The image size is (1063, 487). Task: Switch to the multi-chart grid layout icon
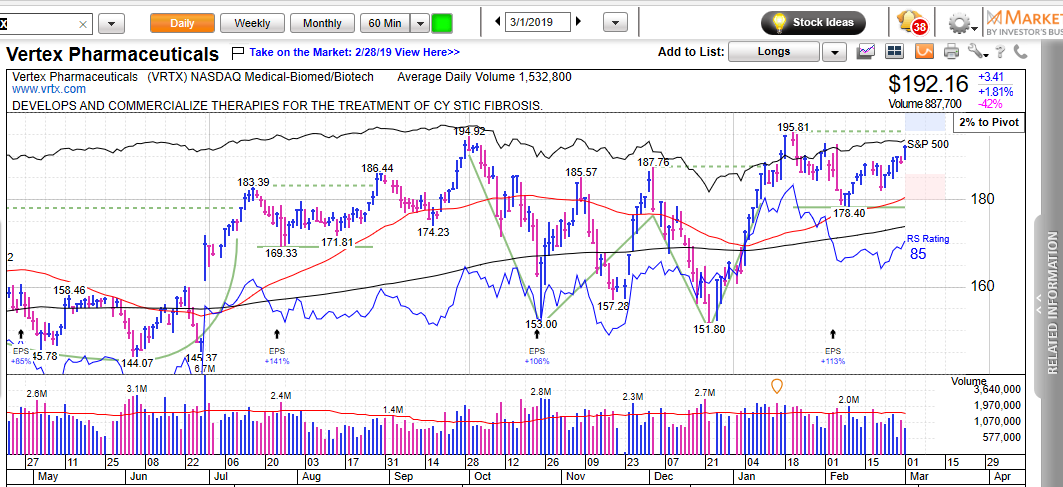click(x=896, y=51)
